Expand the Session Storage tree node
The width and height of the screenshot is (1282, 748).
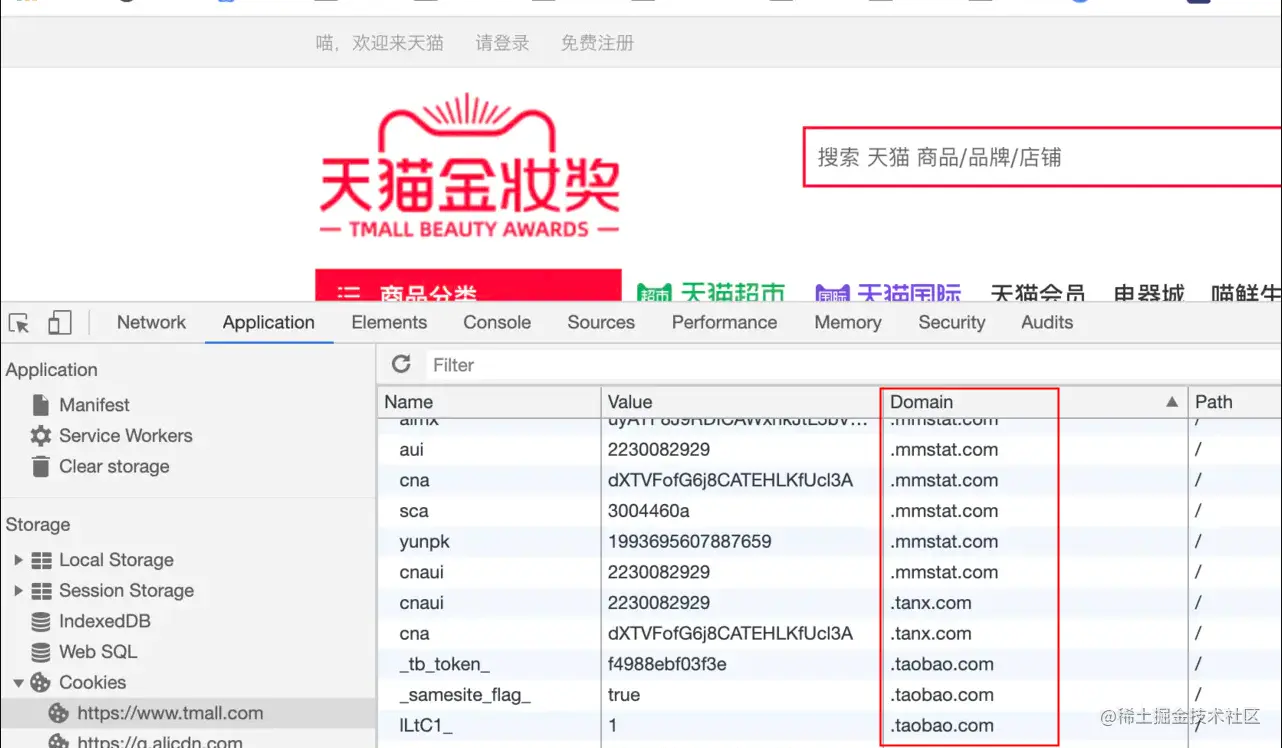[18, 591]
